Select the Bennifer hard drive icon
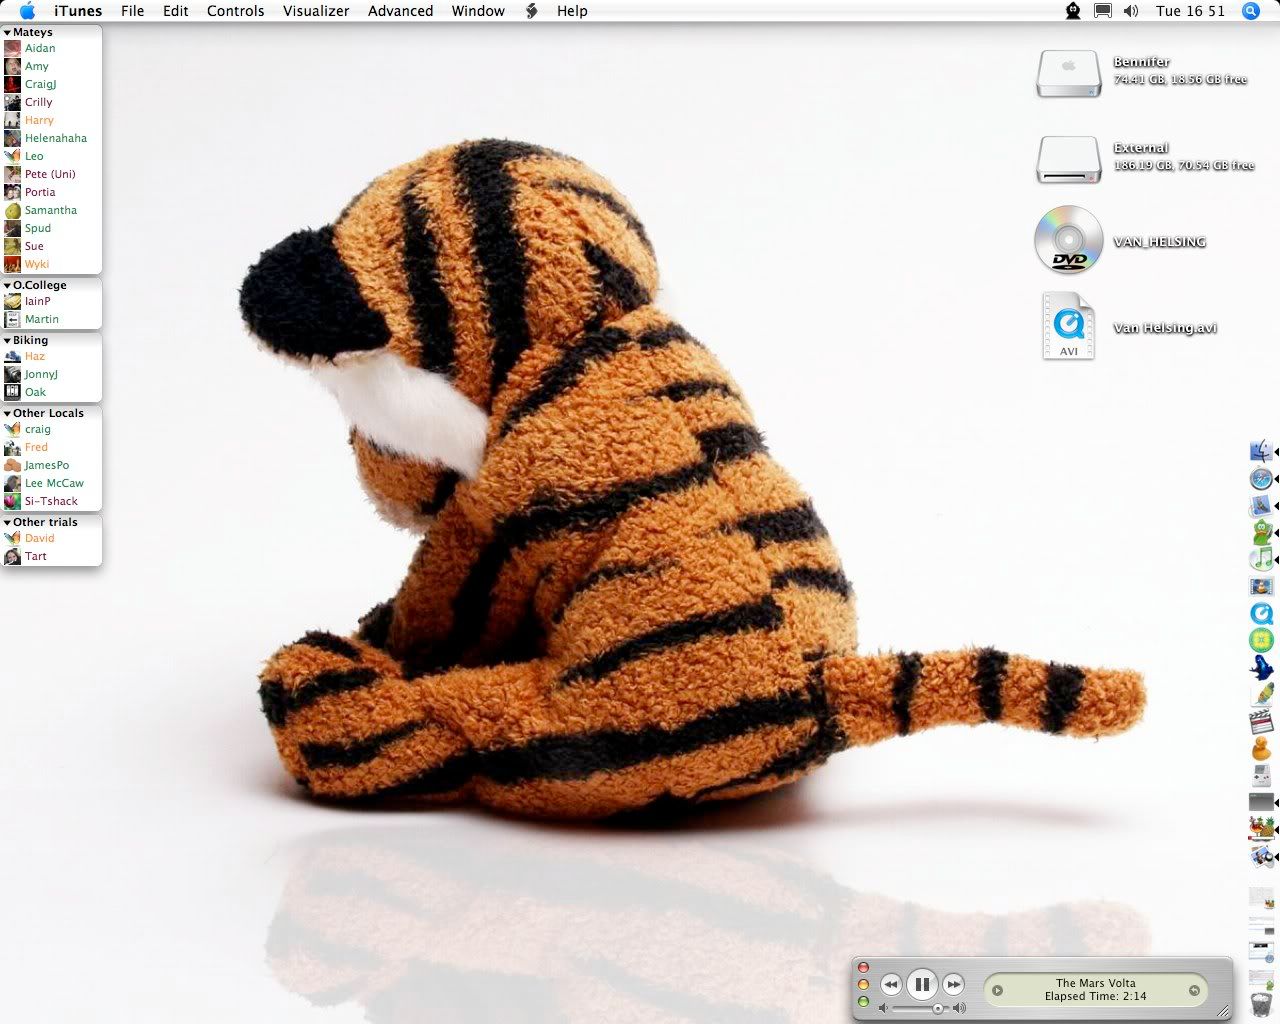The width and height of the screenshot is (1280, 1024). [x=1068, y=74]
